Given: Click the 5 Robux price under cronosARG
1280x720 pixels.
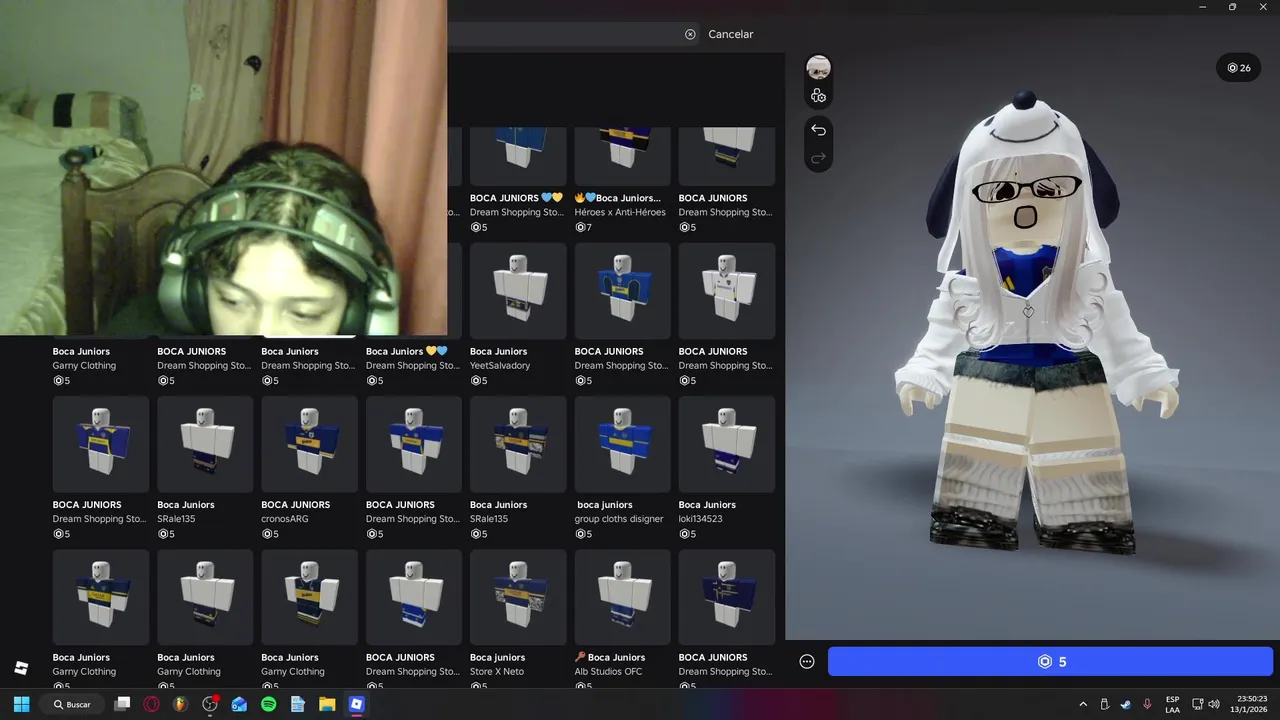Looking at the screenshot, I should [270, 534].
